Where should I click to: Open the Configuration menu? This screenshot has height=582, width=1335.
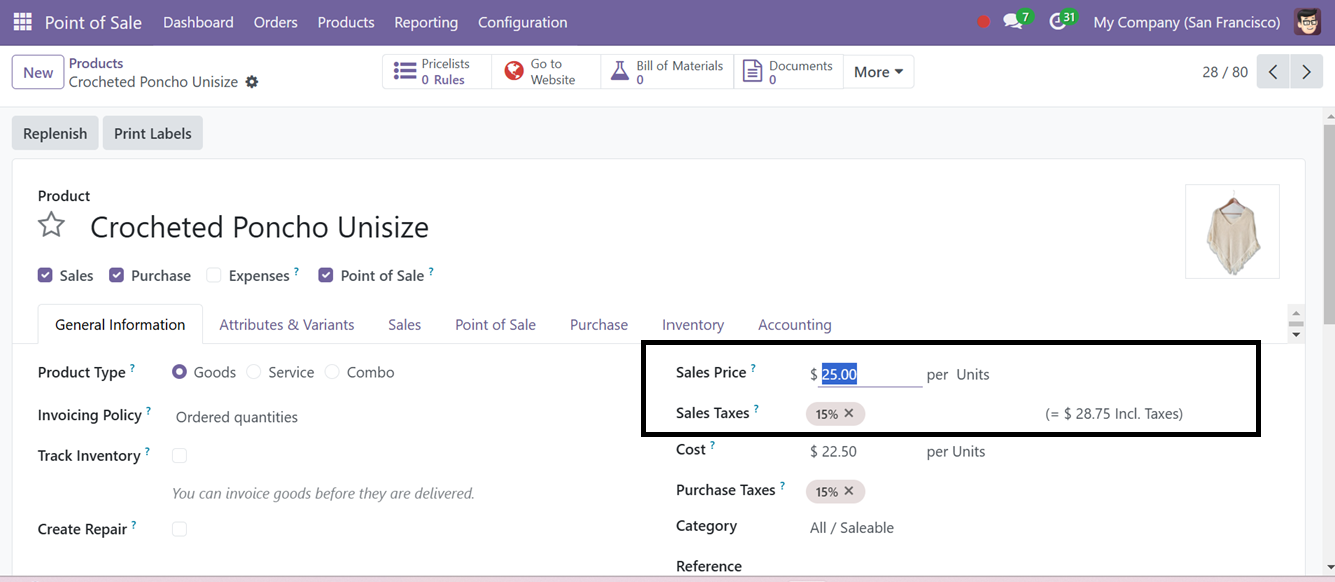(x=523, y=22)
